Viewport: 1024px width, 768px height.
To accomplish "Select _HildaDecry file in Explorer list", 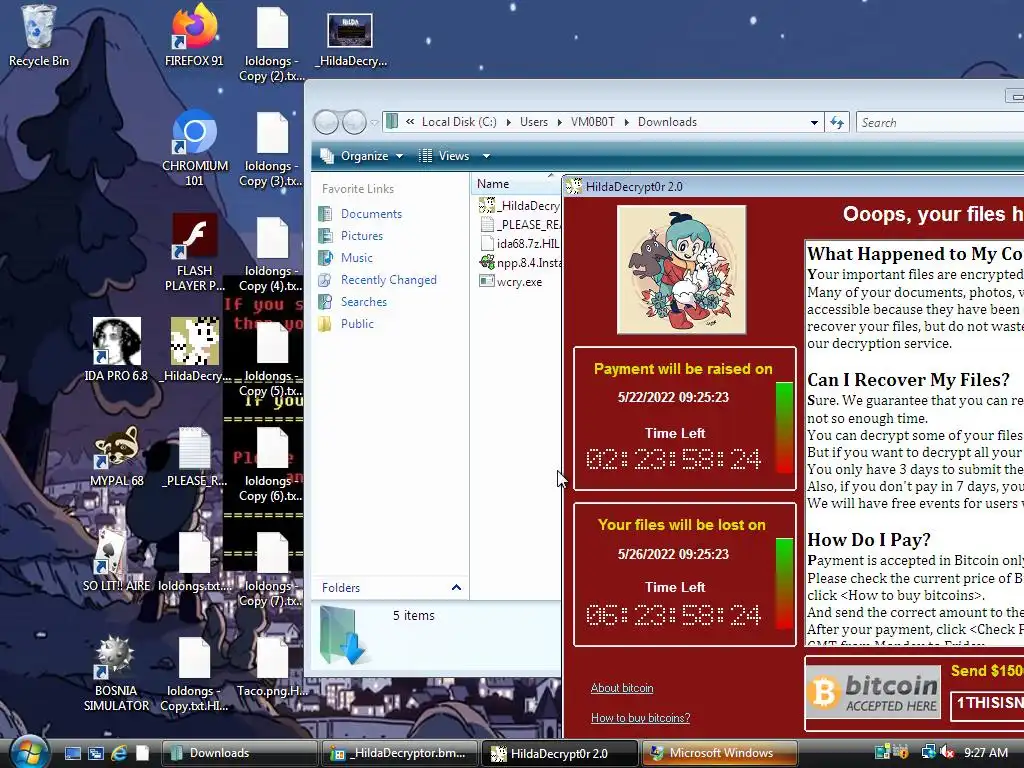I will (x=519, y=205).
